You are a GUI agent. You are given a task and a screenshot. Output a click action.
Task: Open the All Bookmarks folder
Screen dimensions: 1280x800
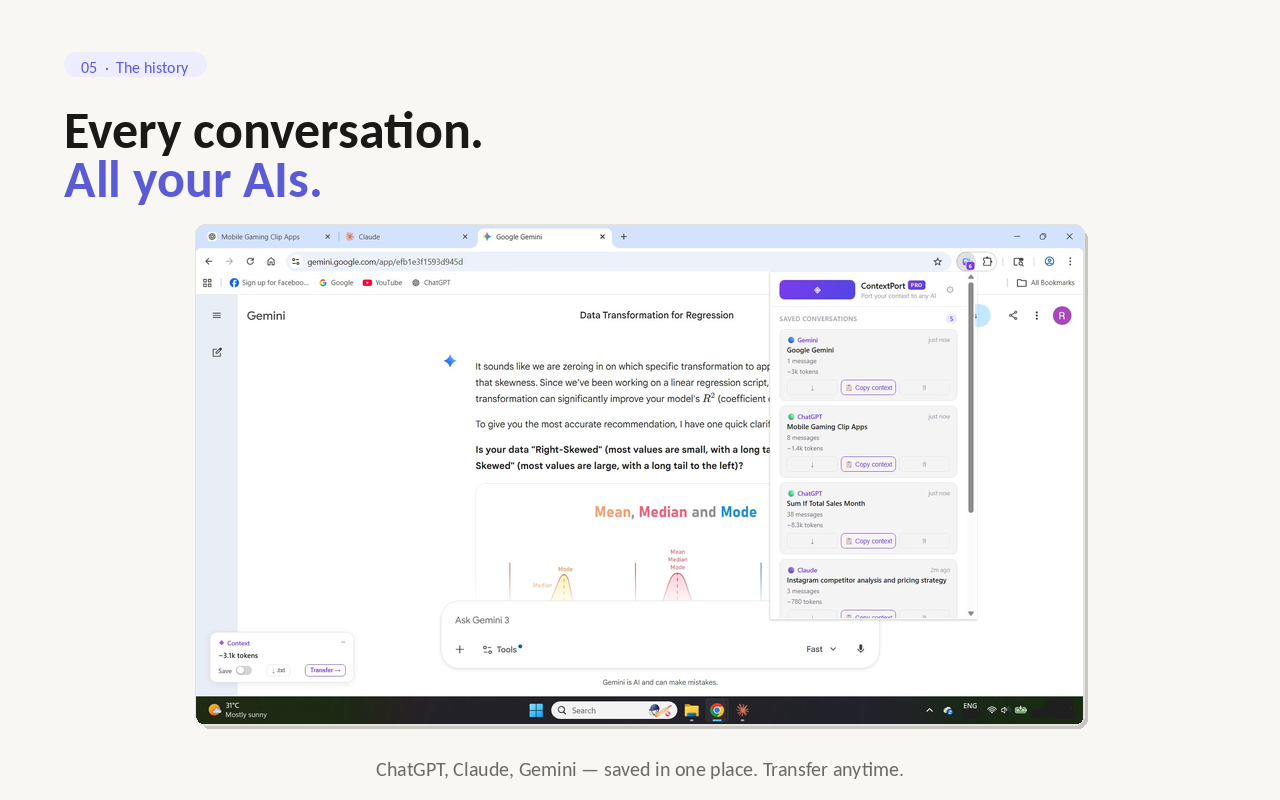tap(1046, 283)
